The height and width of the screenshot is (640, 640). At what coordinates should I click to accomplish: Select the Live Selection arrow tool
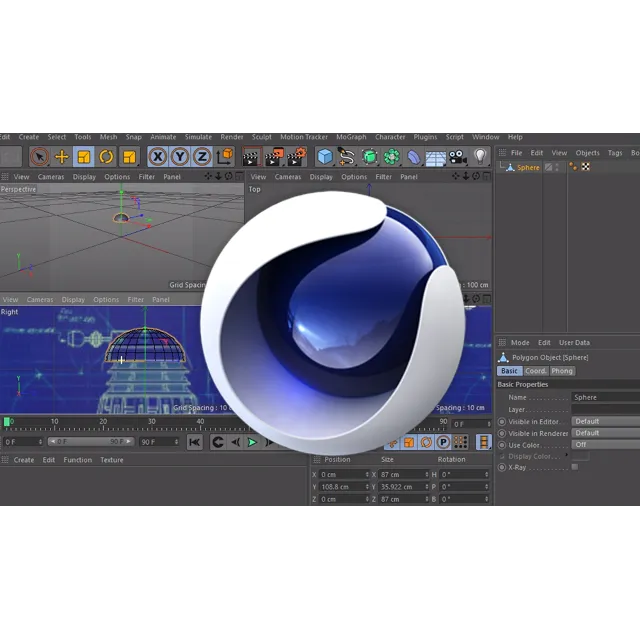coord(40,157)
